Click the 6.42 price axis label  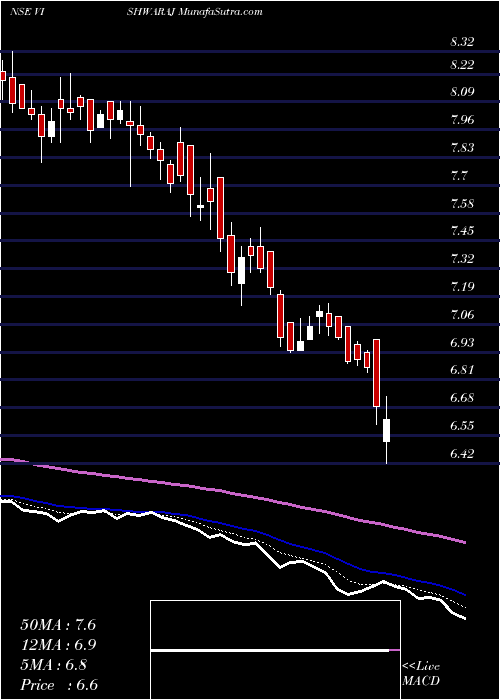click(462, 454)
